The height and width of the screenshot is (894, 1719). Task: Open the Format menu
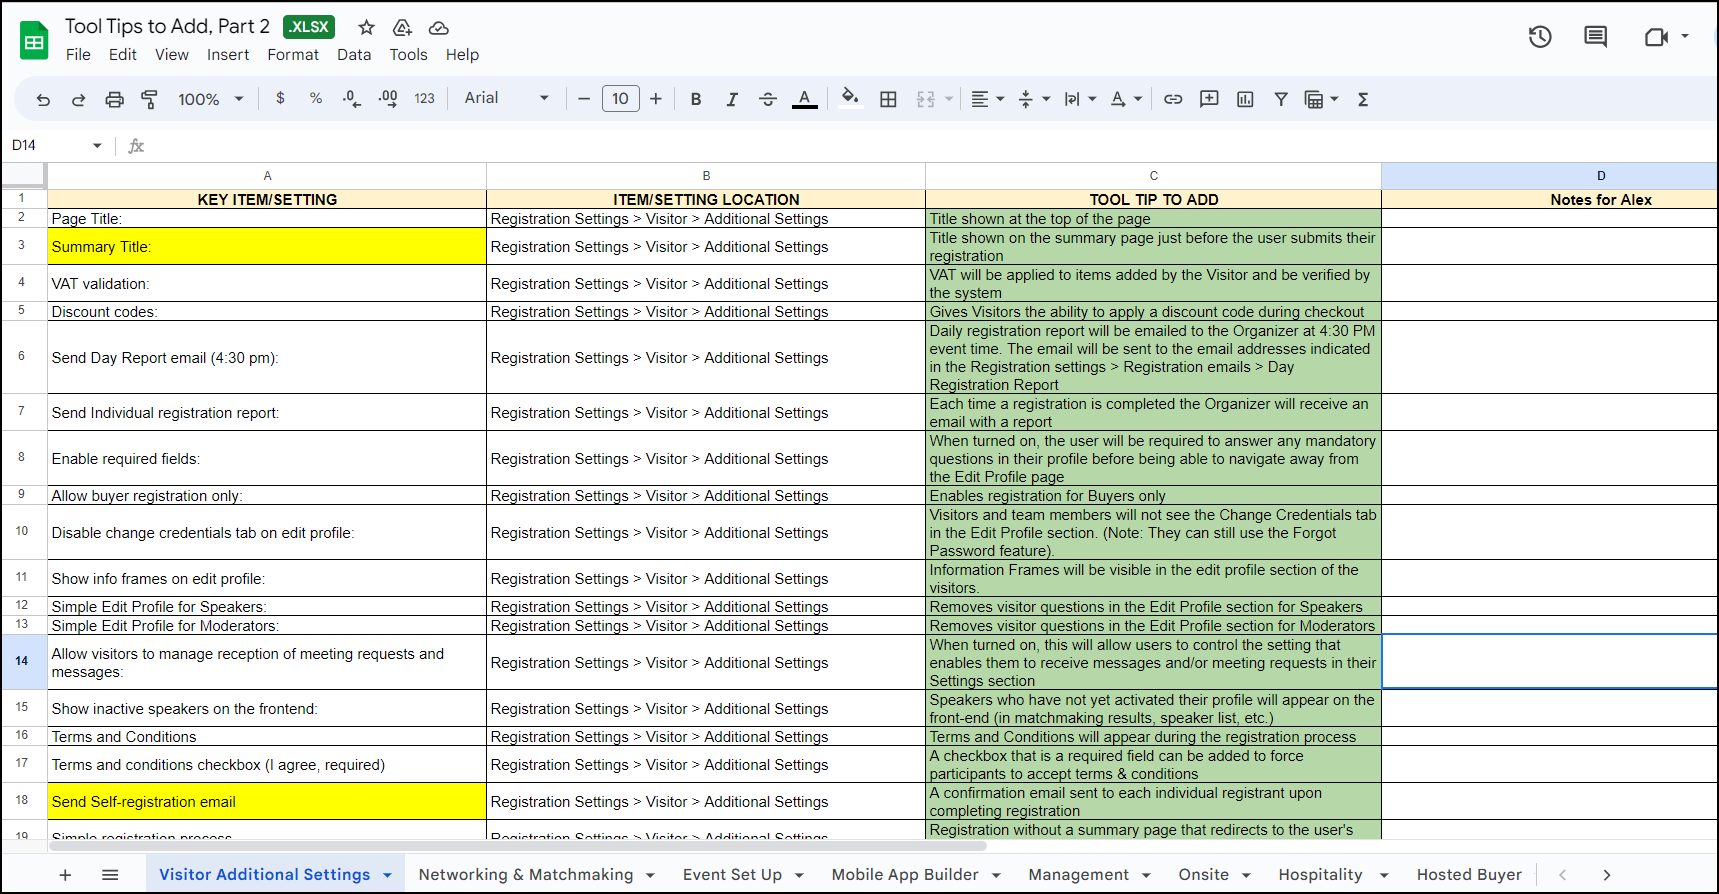[x=293, y=55]
